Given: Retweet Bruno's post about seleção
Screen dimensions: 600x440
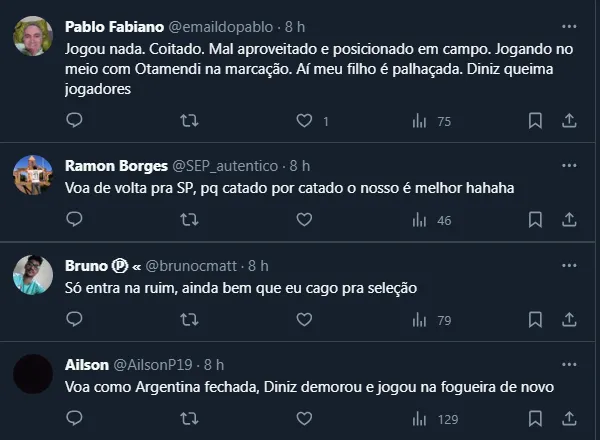Looking at the screenshot, I should pos(187,320).
